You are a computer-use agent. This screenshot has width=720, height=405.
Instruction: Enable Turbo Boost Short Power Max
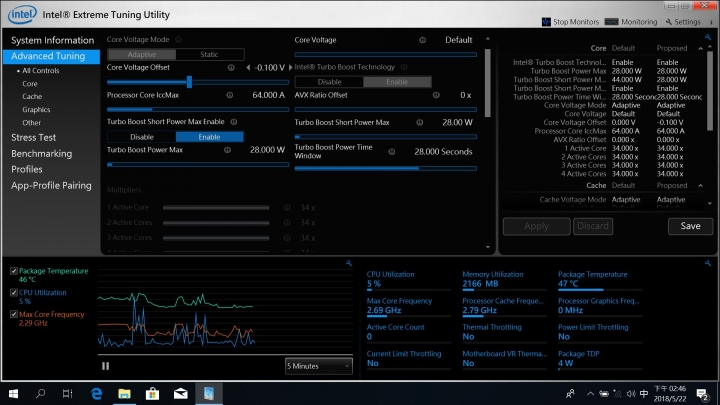[209, 137]
